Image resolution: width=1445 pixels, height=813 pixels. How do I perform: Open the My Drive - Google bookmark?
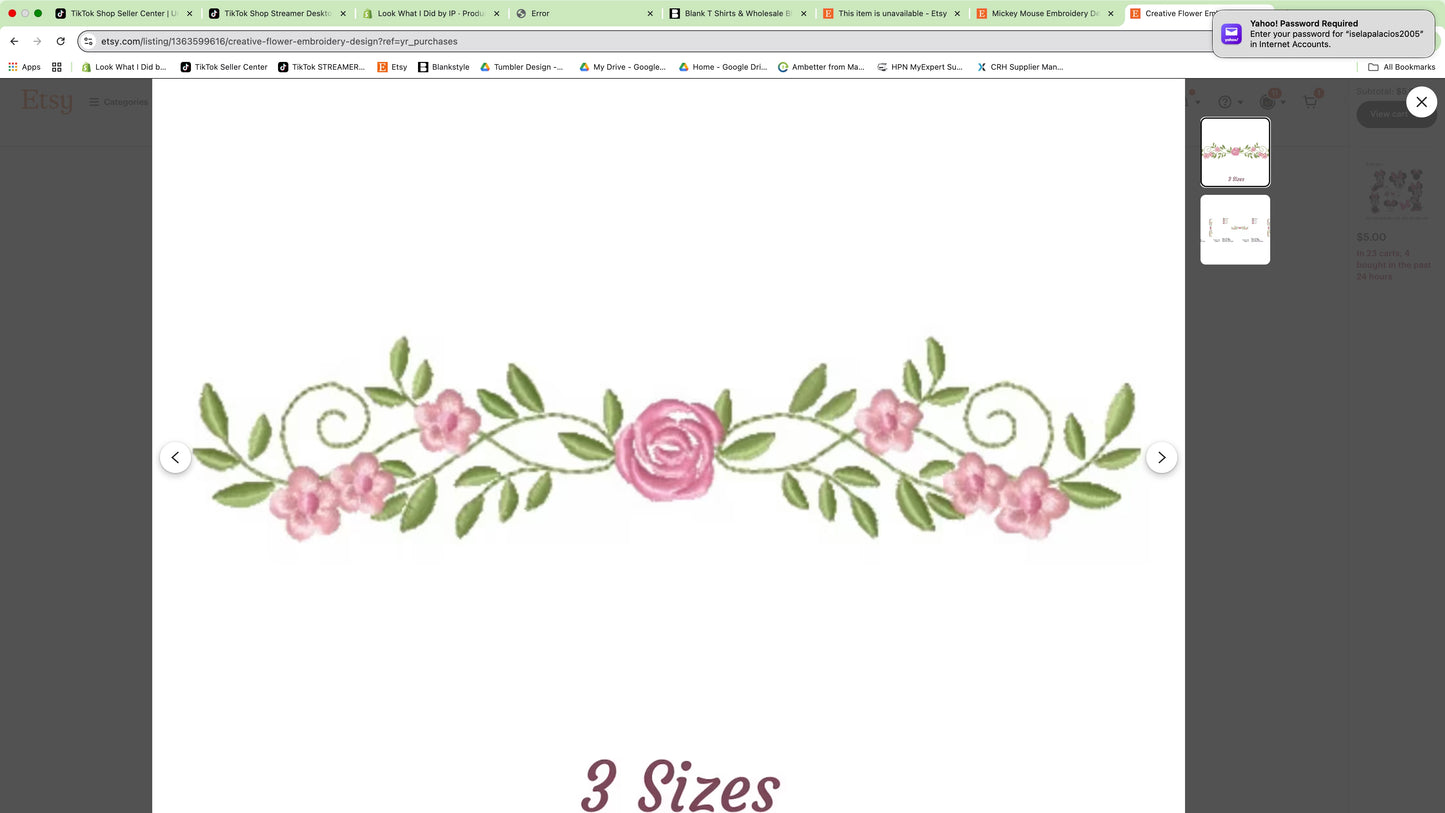click(x=622, y=67)
